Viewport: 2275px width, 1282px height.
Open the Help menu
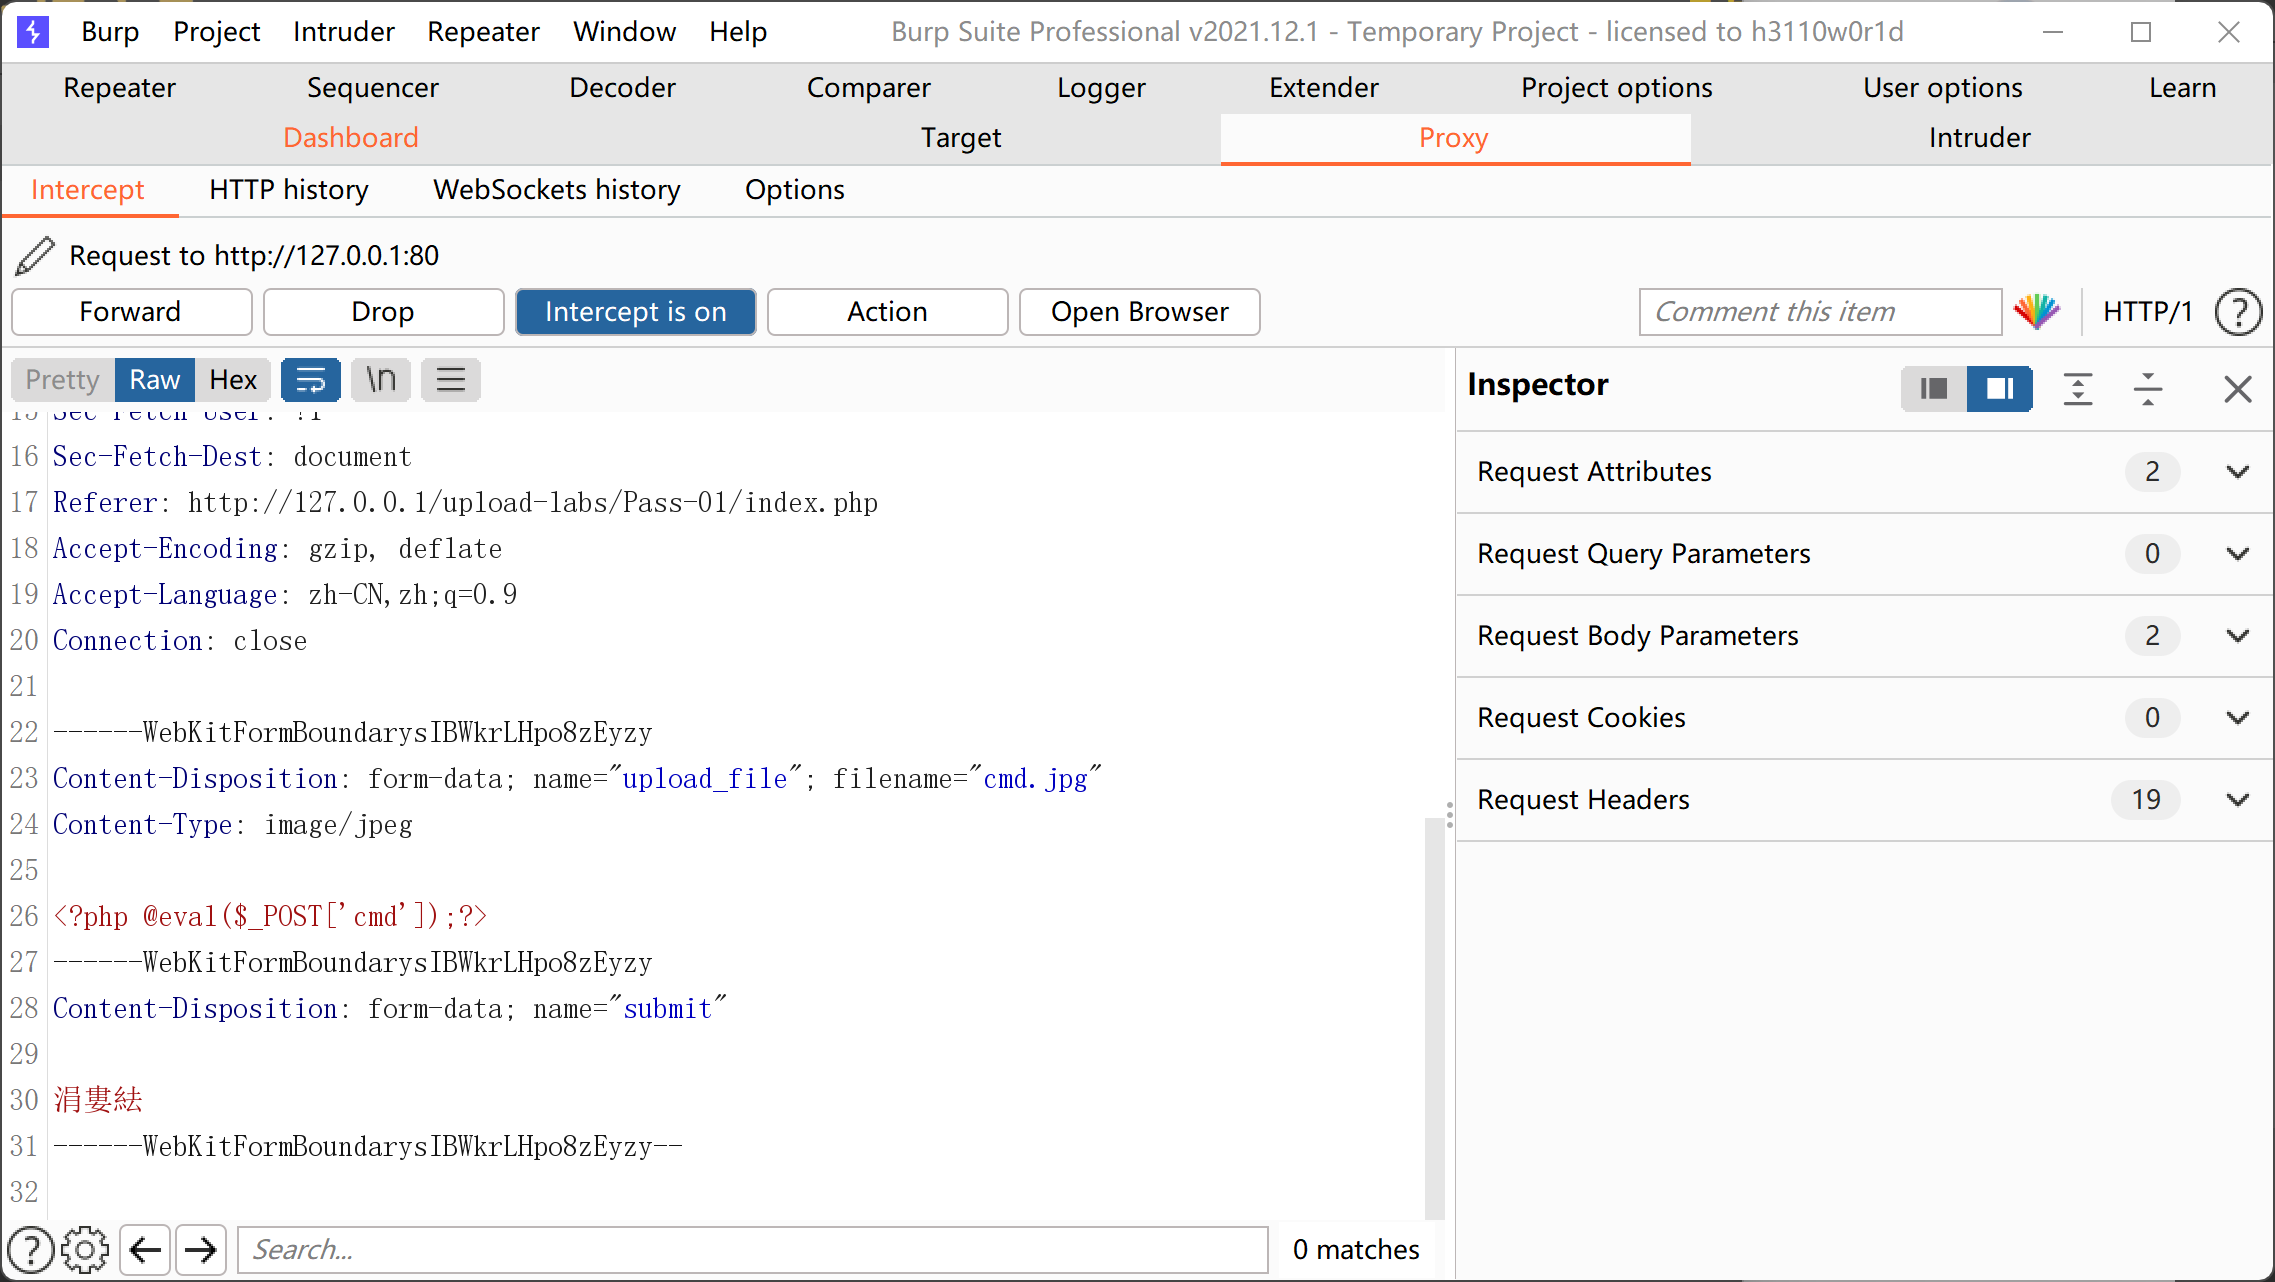pyautogui.click(x=738, y=32)
